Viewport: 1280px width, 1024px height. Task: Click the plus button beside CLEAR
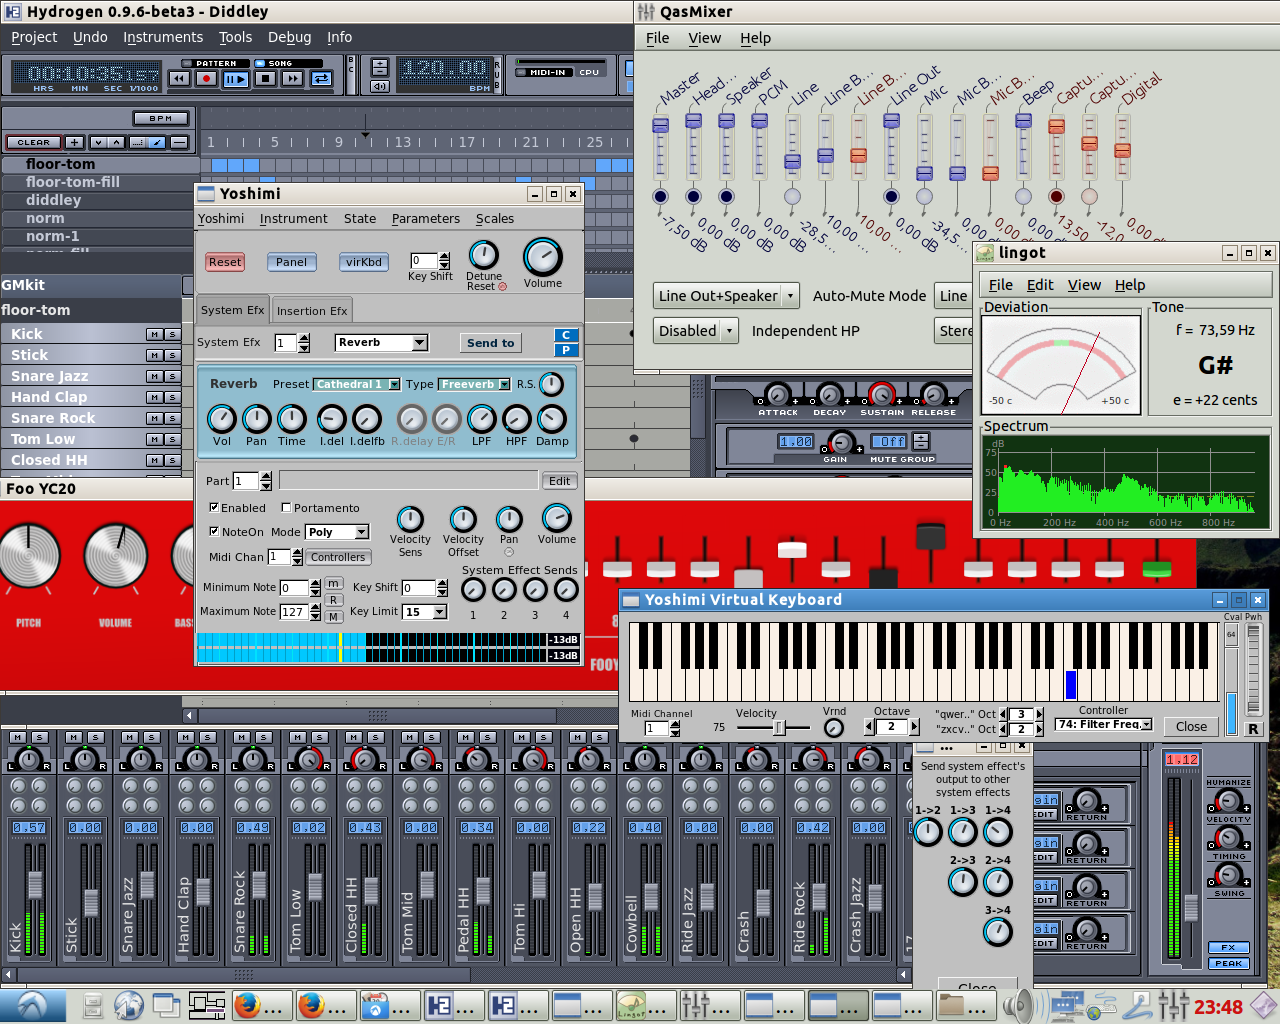[74, 142]
